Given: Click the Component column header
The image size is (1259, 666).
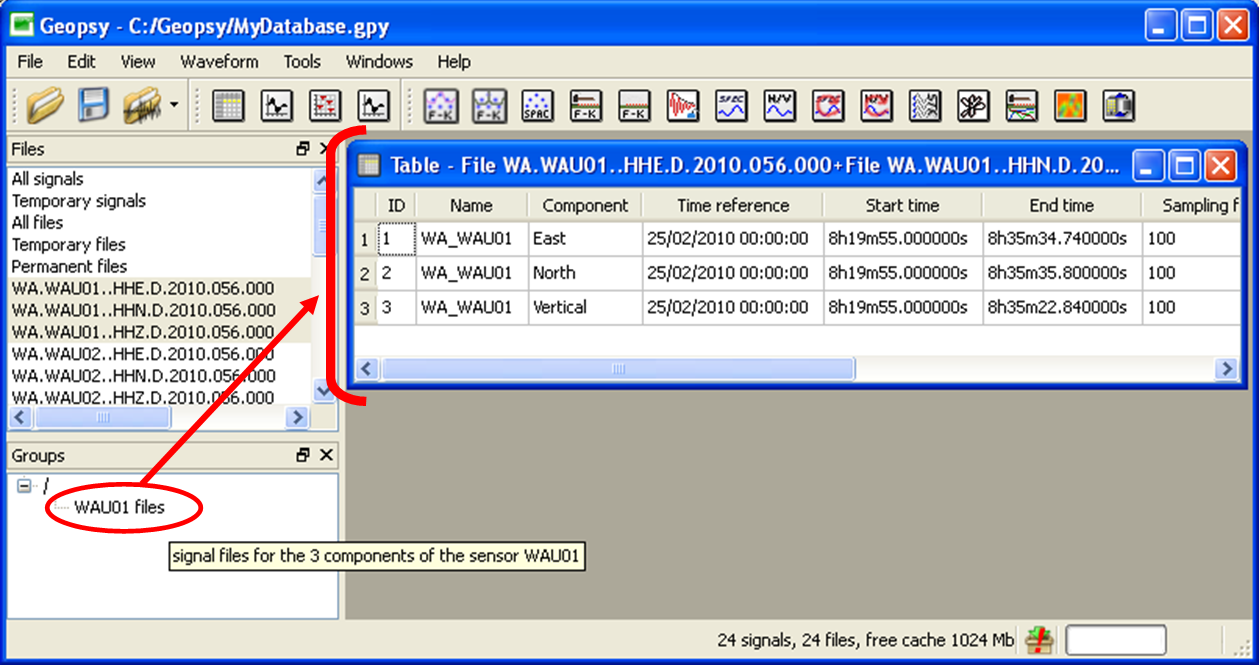Looking at the screenshot, I should click(585, 205).
